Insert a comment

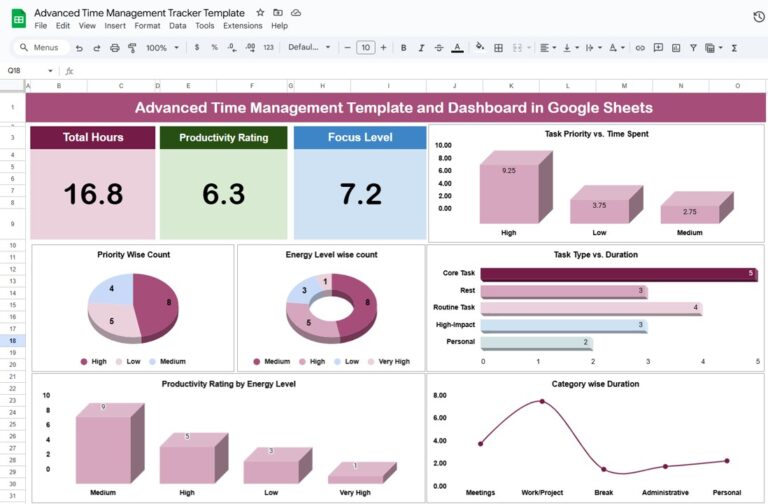coord(658,48)
